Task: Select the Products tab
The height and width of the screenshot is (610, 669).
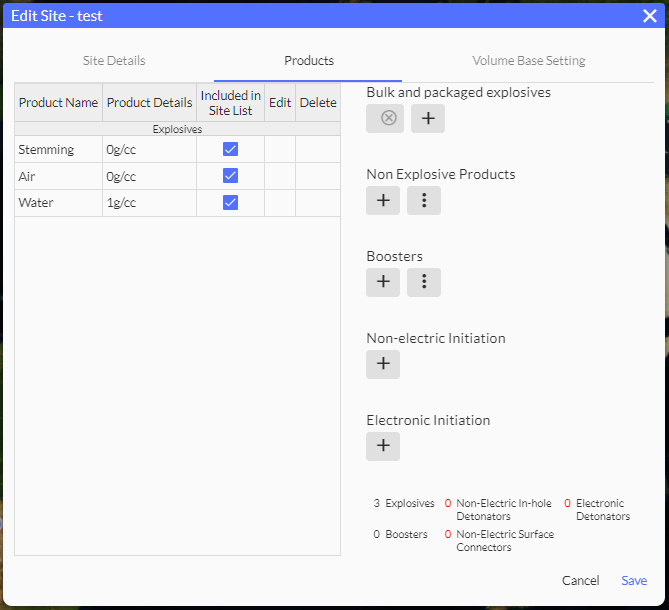Action: click(x=309, y=61)
